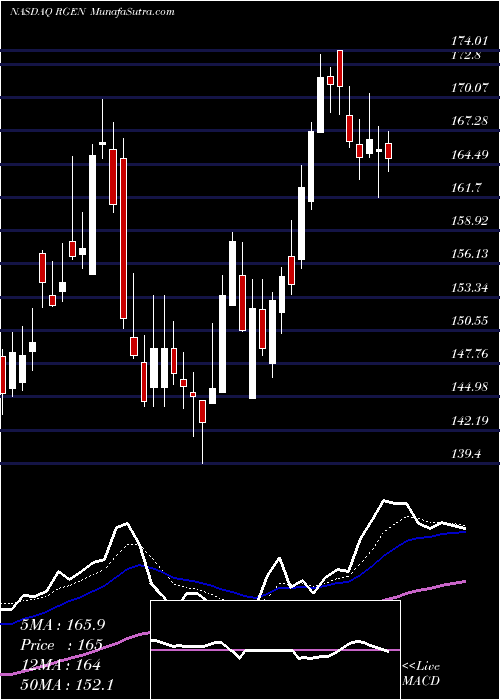Select the 172.8 price level label
Screen dimensions: 500x700
coord(466,55)
